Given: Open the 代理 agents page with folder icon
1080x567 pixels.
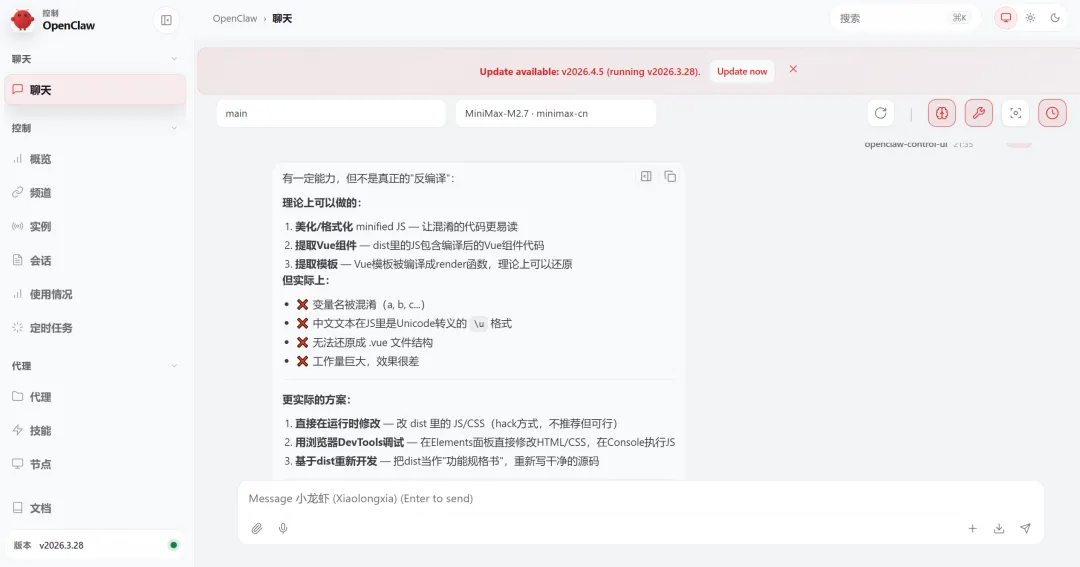Looking at the screenshot, I should (95, 397).
